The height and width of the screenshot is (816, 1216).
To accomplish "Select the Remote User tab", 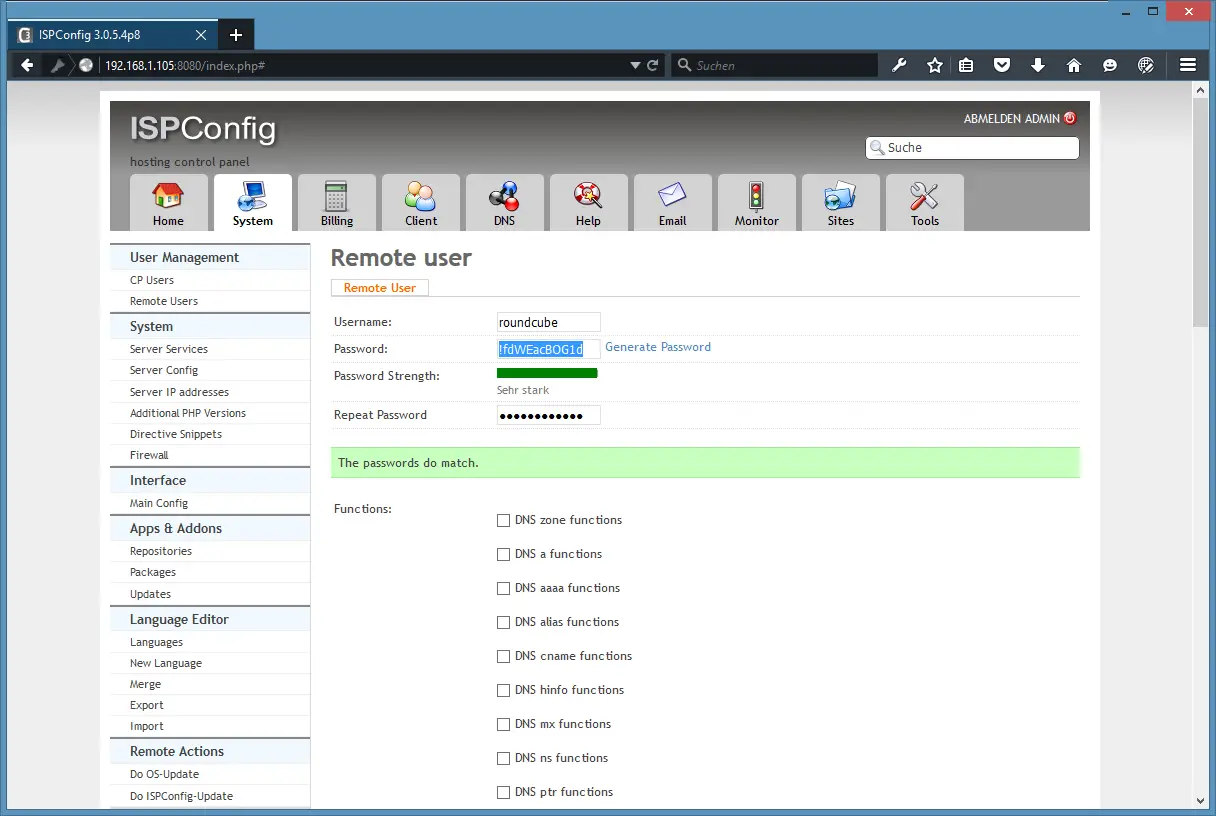I will tap(380, 288).
